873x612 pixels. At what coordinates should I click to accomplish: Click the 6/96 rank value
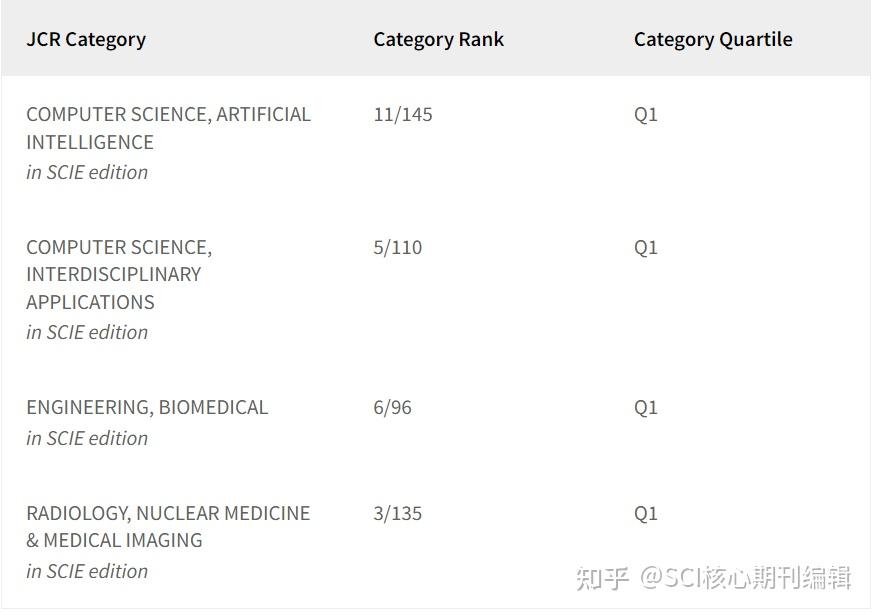click(x=392, y=407)
